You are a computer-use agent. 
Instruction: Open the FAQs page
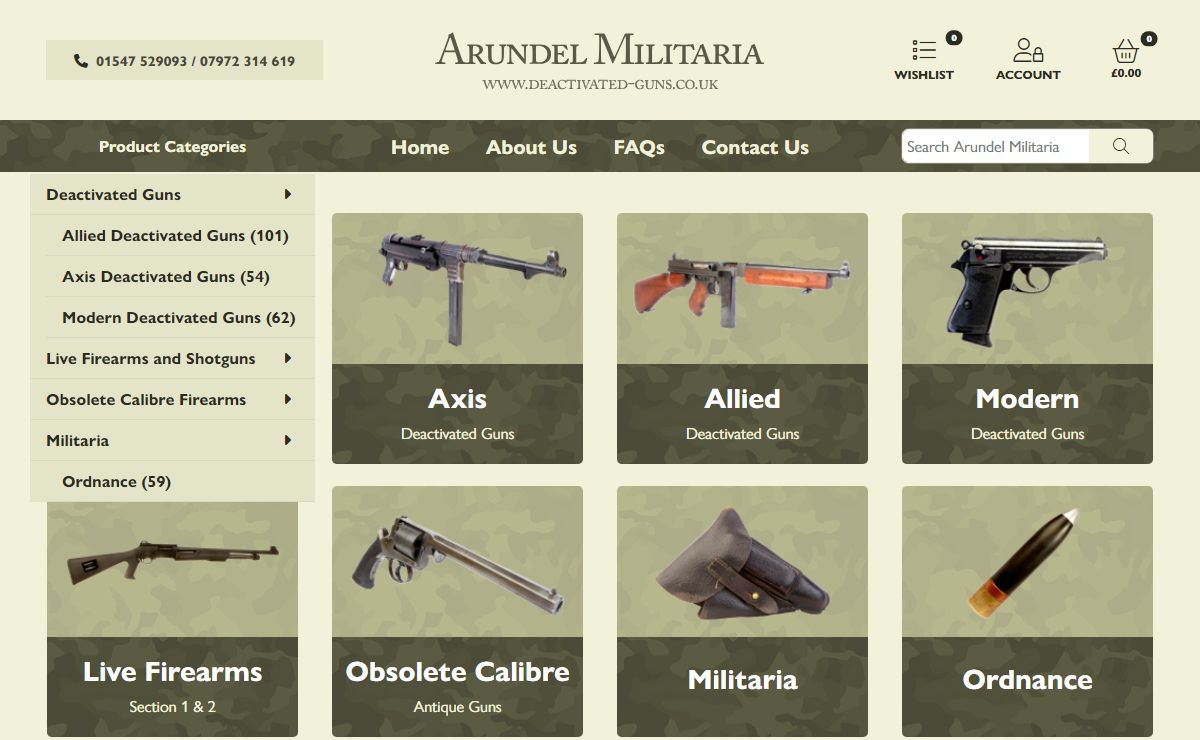[639, 147]
